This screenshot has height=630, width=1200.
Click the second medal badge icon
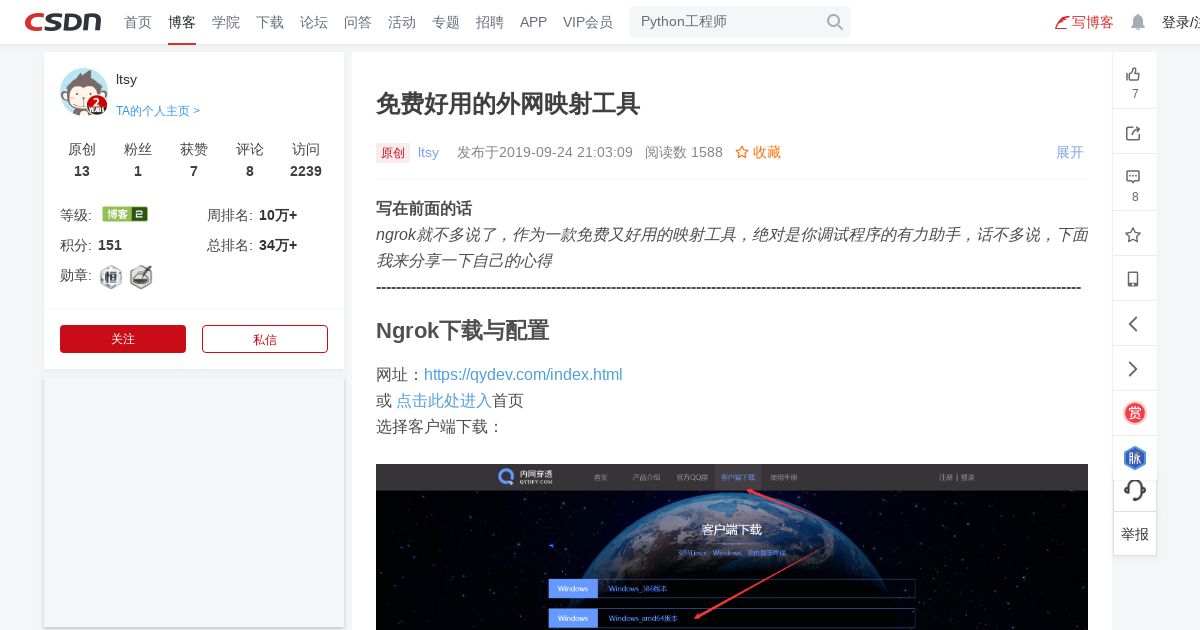pyautogui.click(x=141, y=277)
